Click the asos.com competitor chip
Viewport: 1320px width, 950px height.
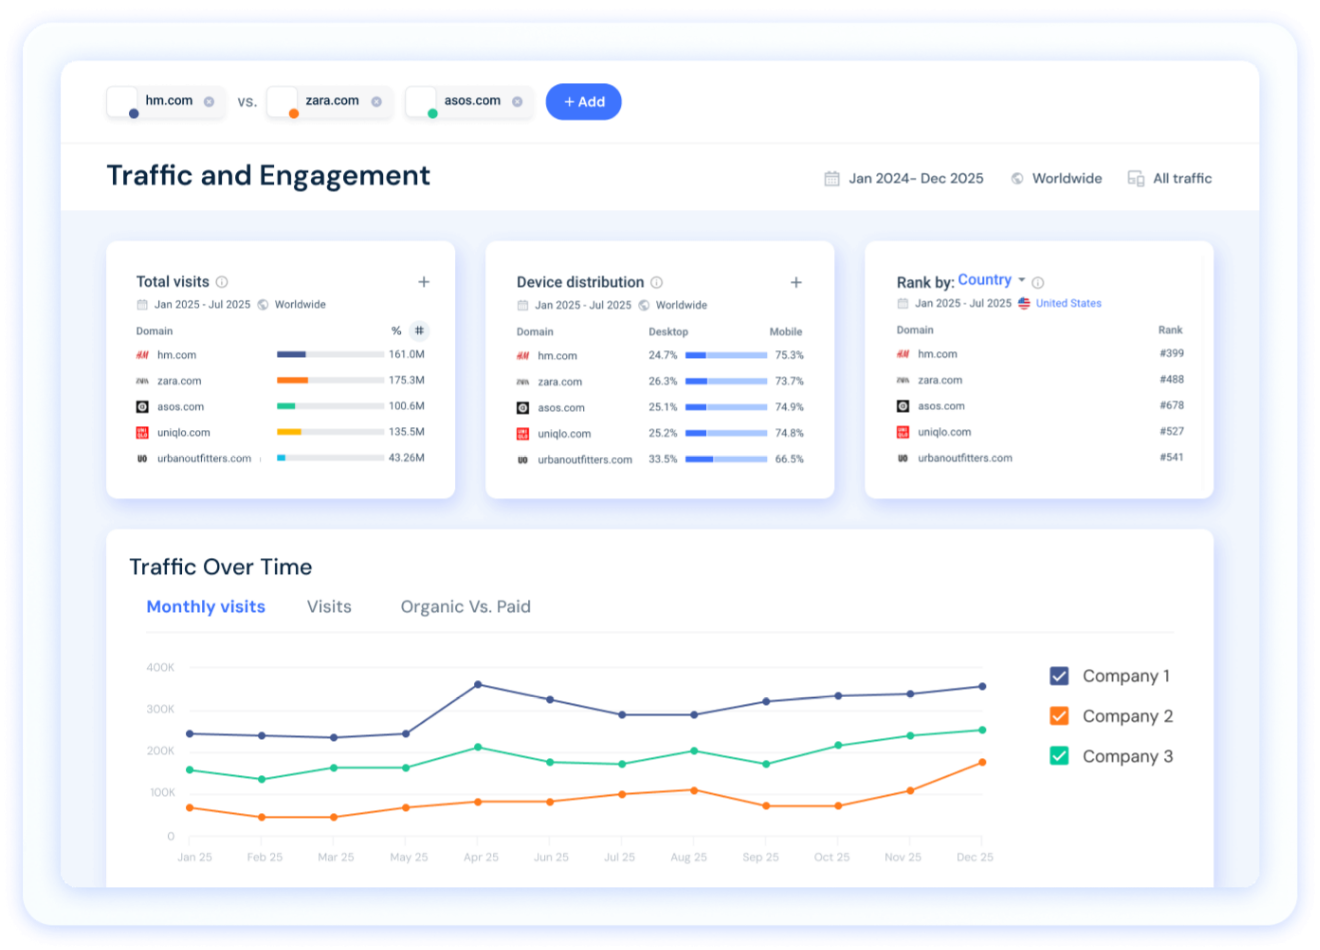[x=469, y=102]
